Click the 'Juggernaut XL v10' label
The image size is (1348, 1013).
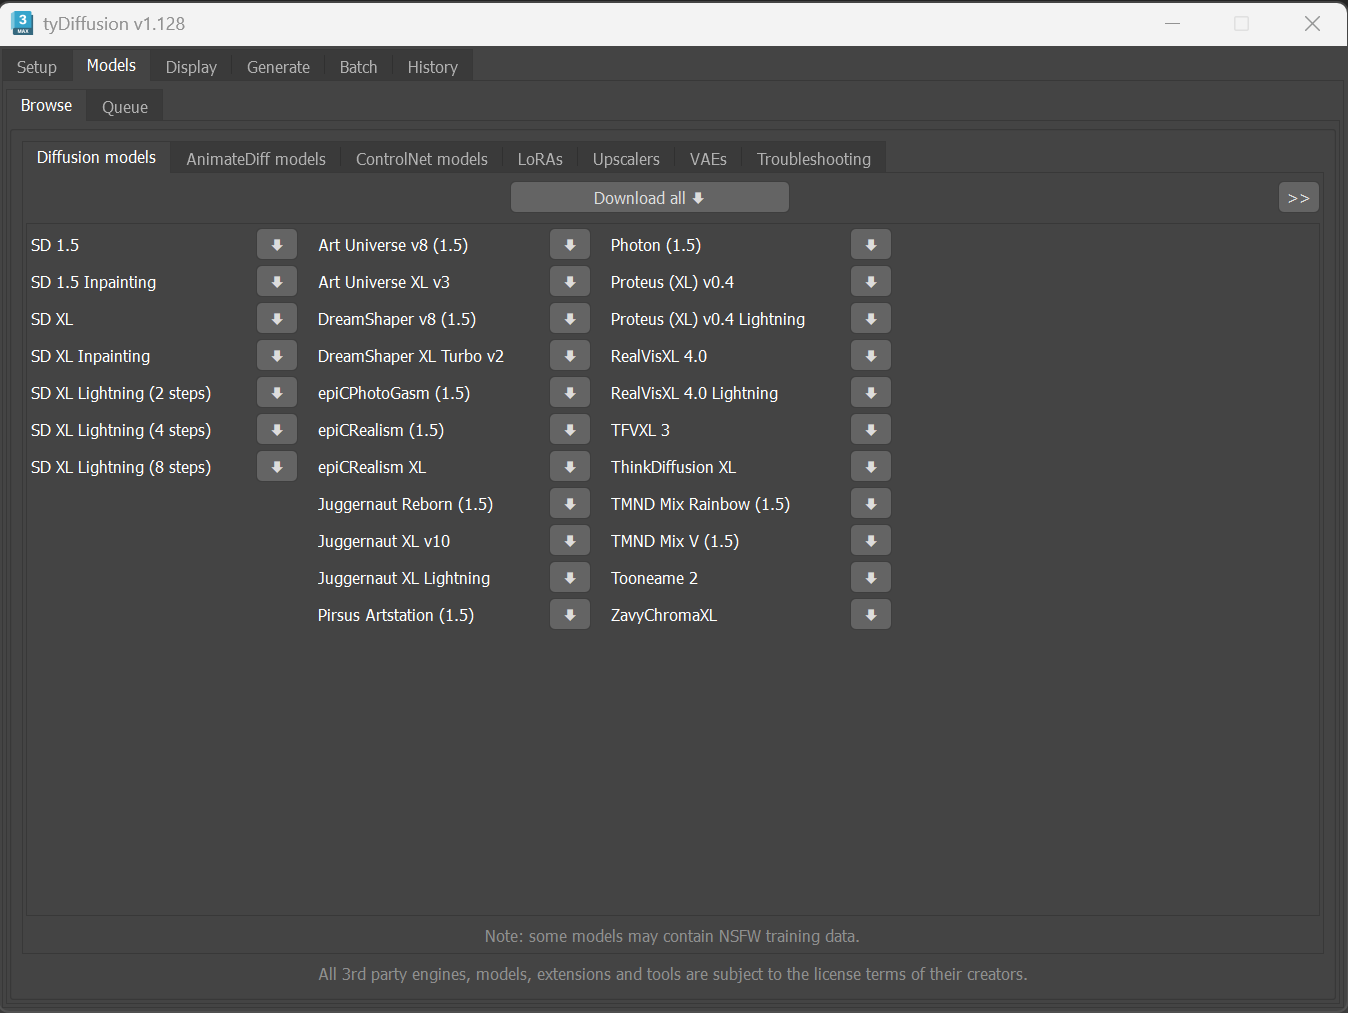384,541
